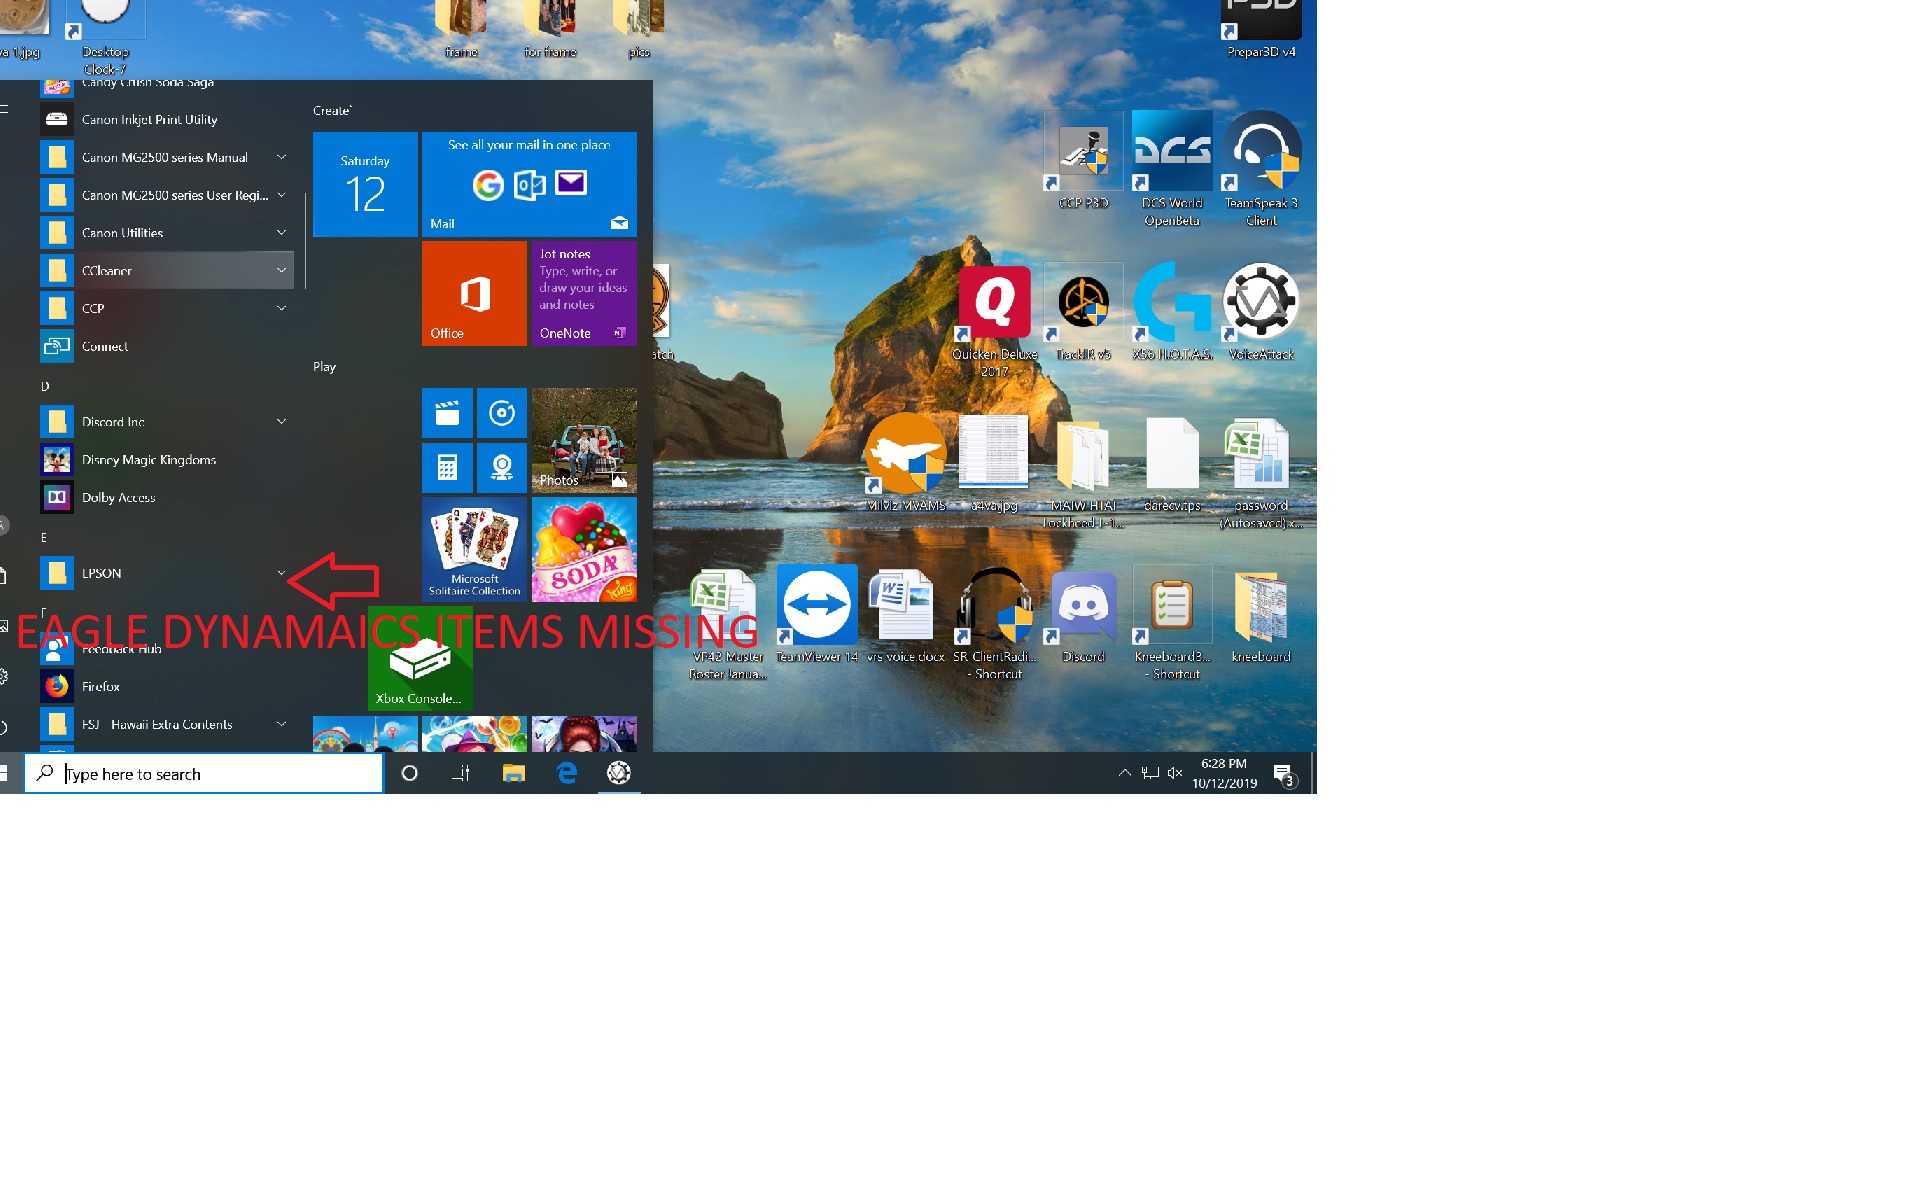Click the network tray icon
This screenshot has height=1200, width=1920.
tap(1150, 772)
